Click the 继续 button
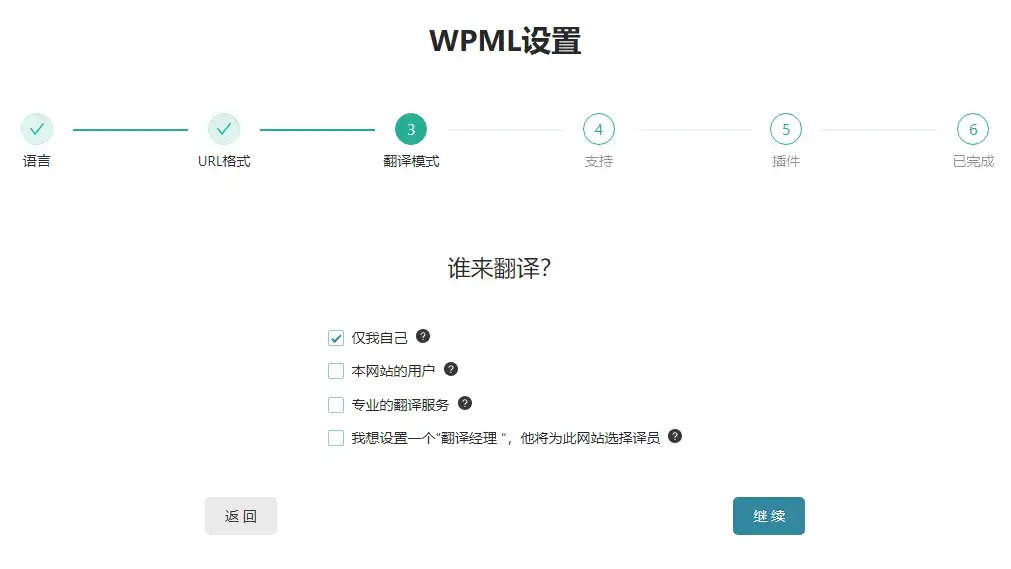 (769, 516)
